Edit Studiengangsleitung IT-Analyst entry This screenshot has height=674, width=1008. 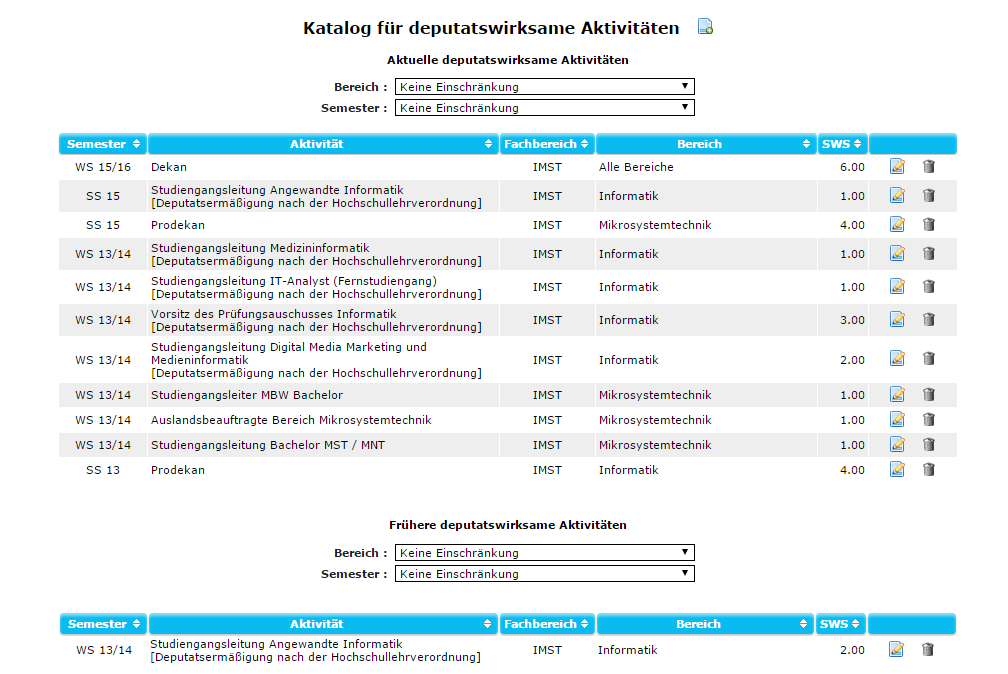point(897,286)
